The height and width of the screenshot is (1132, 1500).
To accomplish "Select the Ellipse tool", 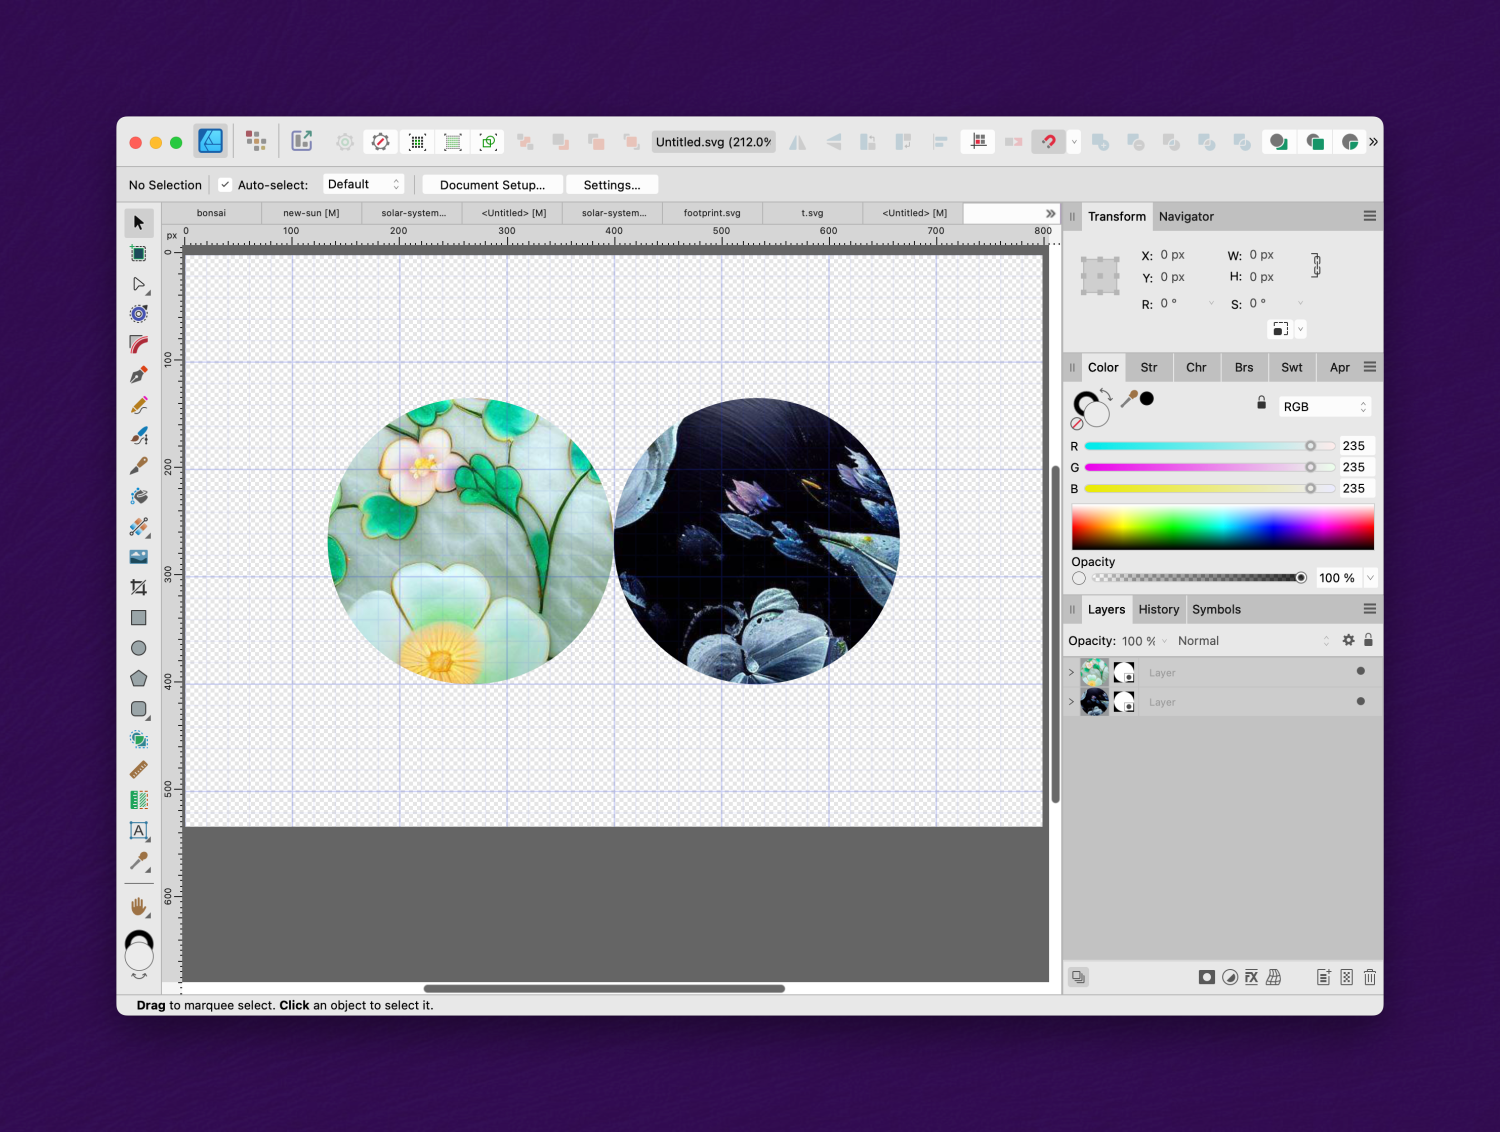I will click(x=138, y=648).
